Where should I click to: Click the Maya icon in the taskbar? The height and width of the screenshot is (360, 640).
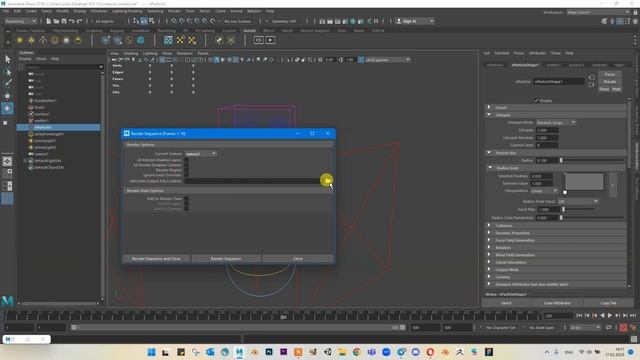click(x=240, y=352)
